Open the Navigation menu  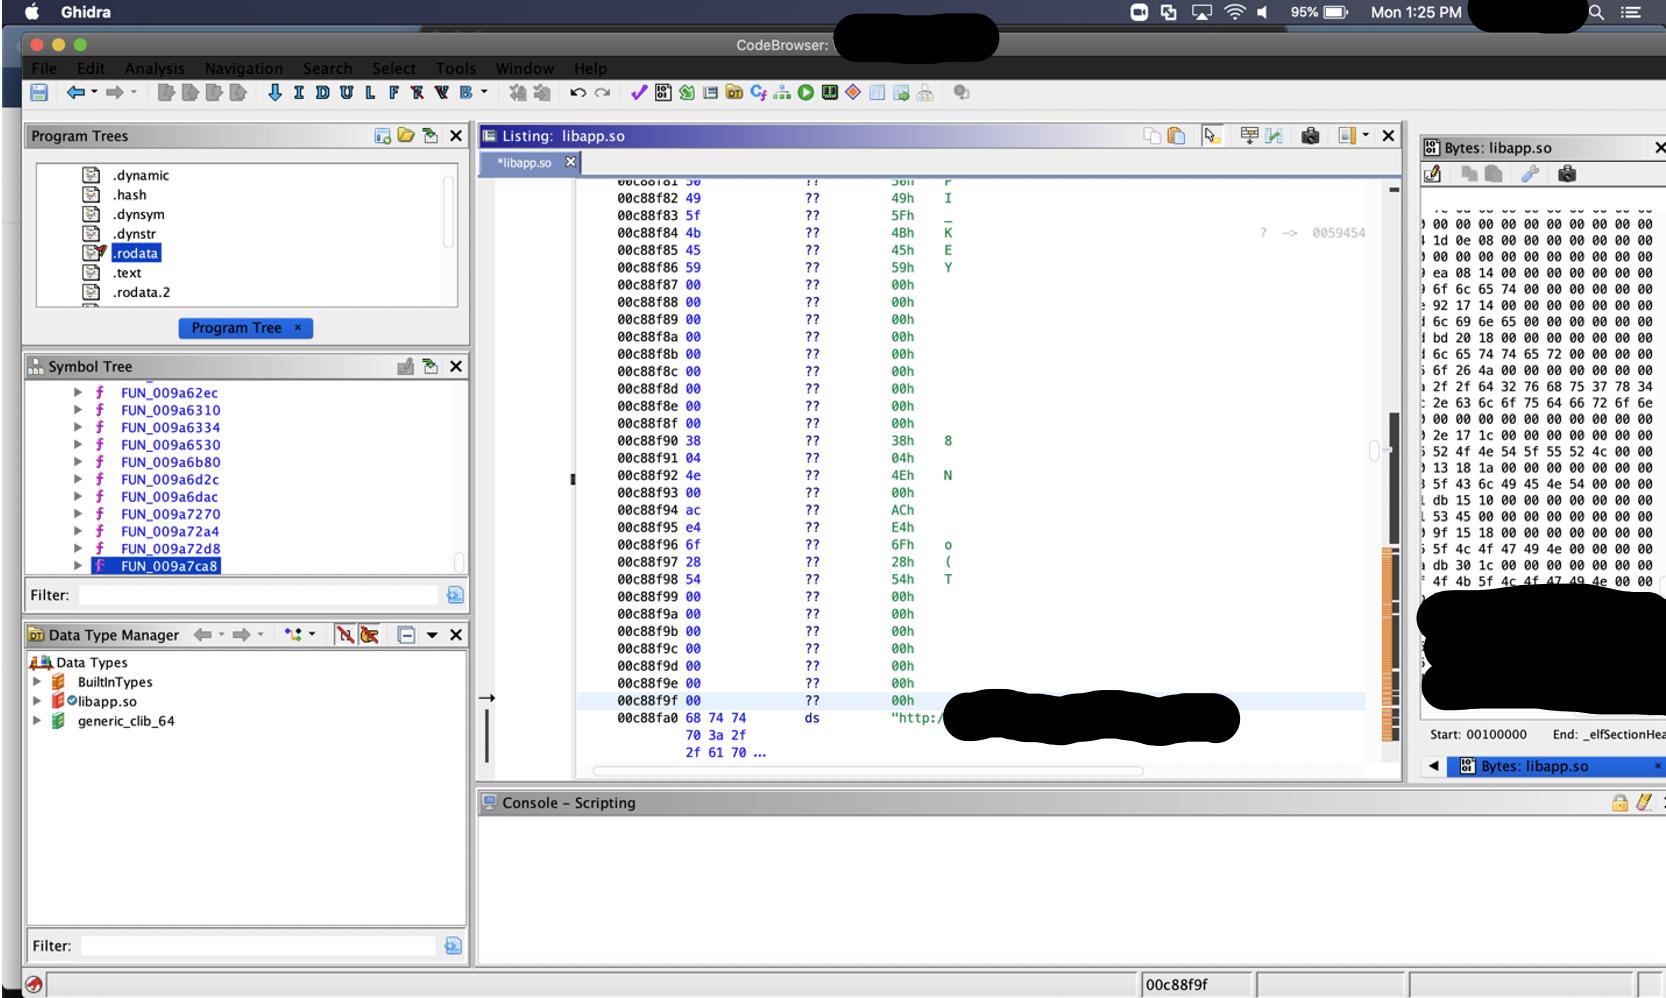click(x=243, y=68)
